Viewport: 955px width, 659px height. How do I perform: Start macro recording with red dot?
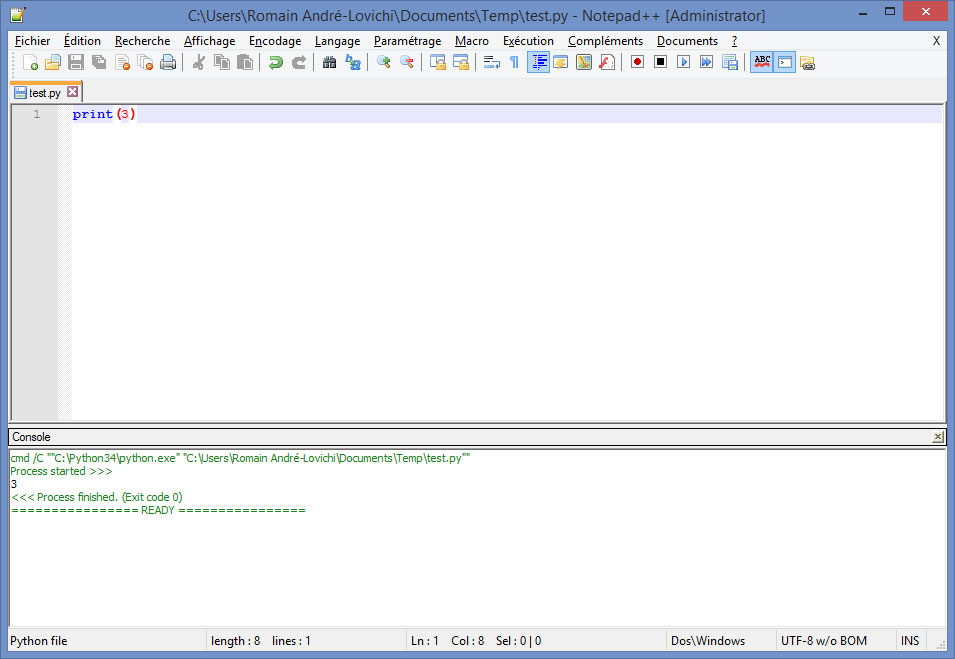coord(637,62)
